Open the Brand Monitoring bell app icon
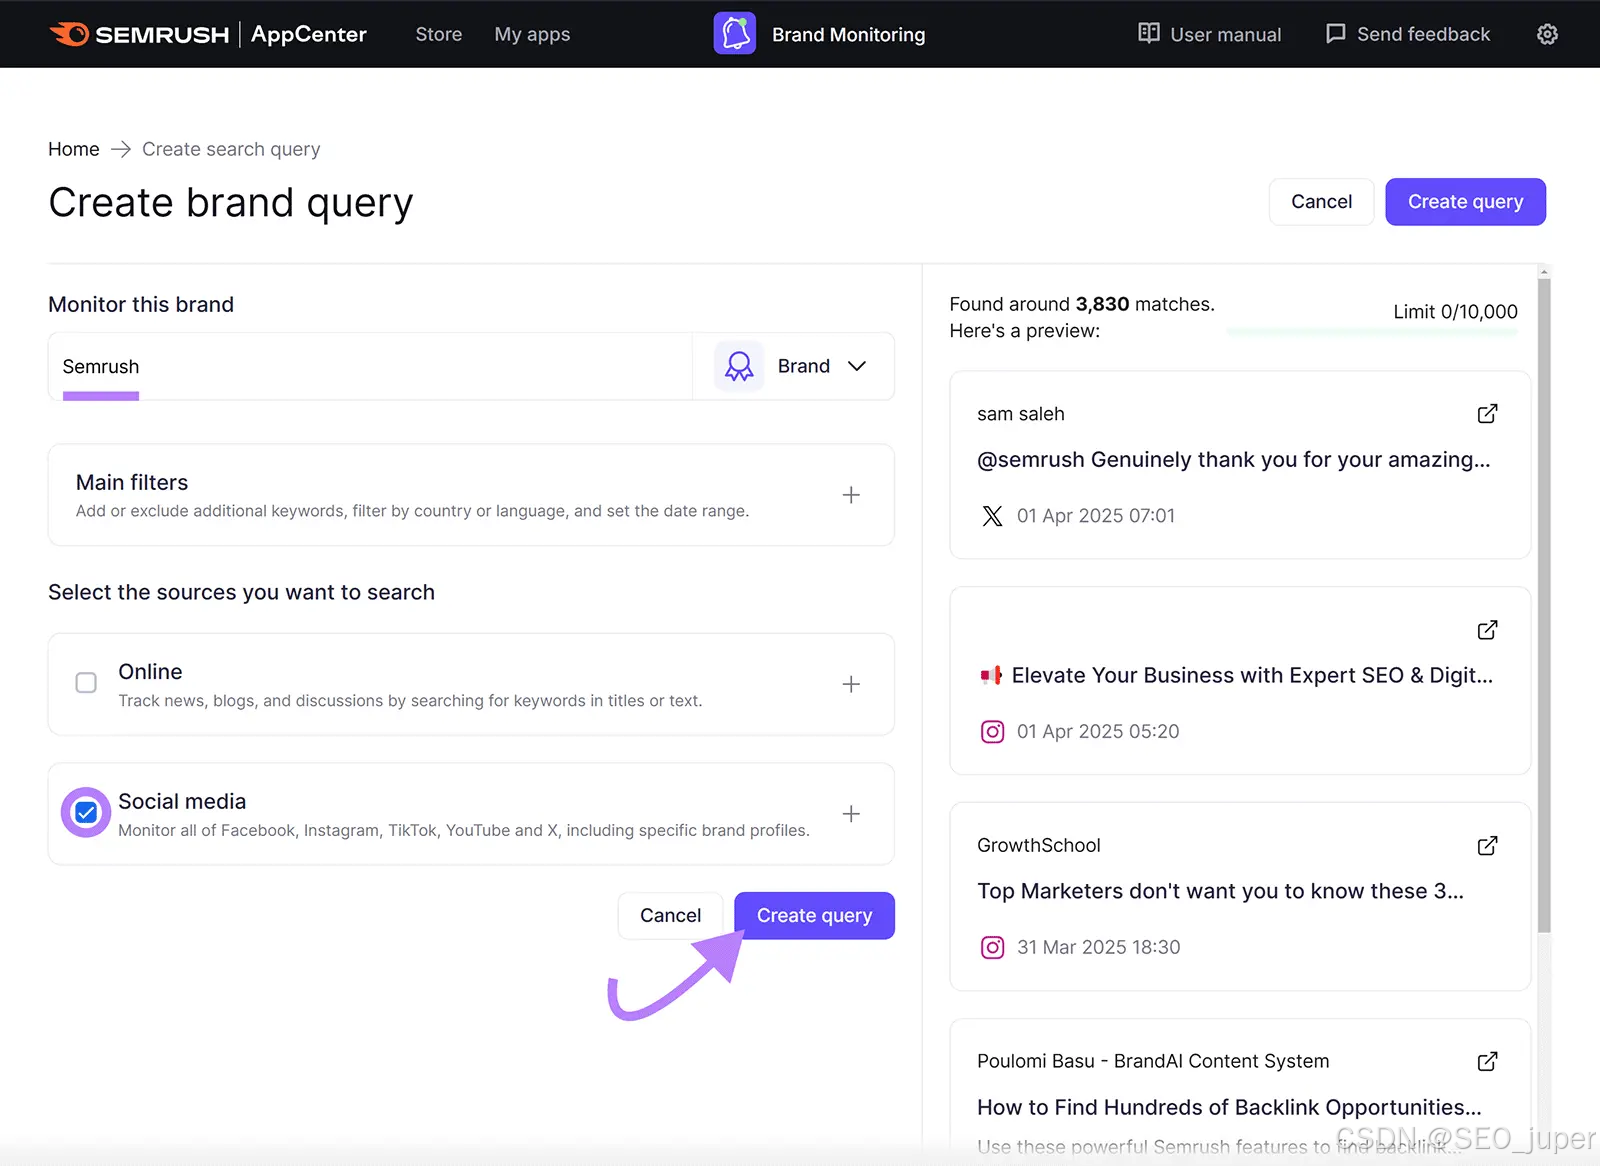The height and width of the screenshot is (1166, 1600). (x=735, y=34)
